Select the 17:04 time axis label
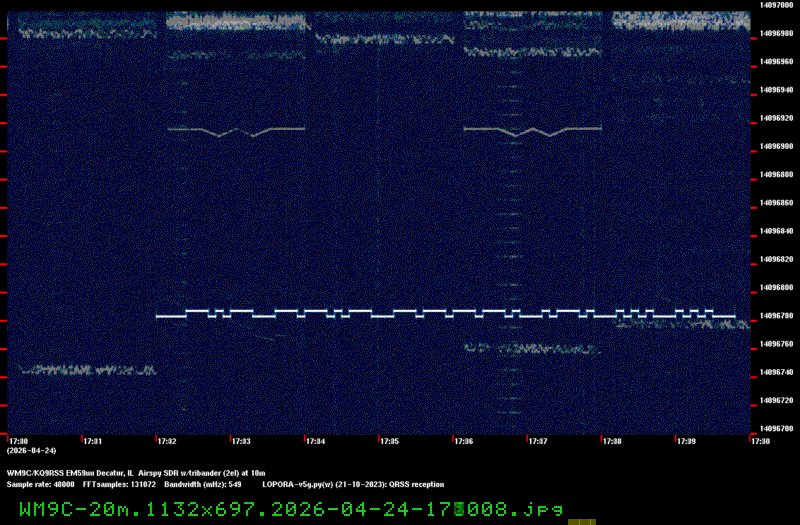800x525 pixels. (x=315, y=441)
